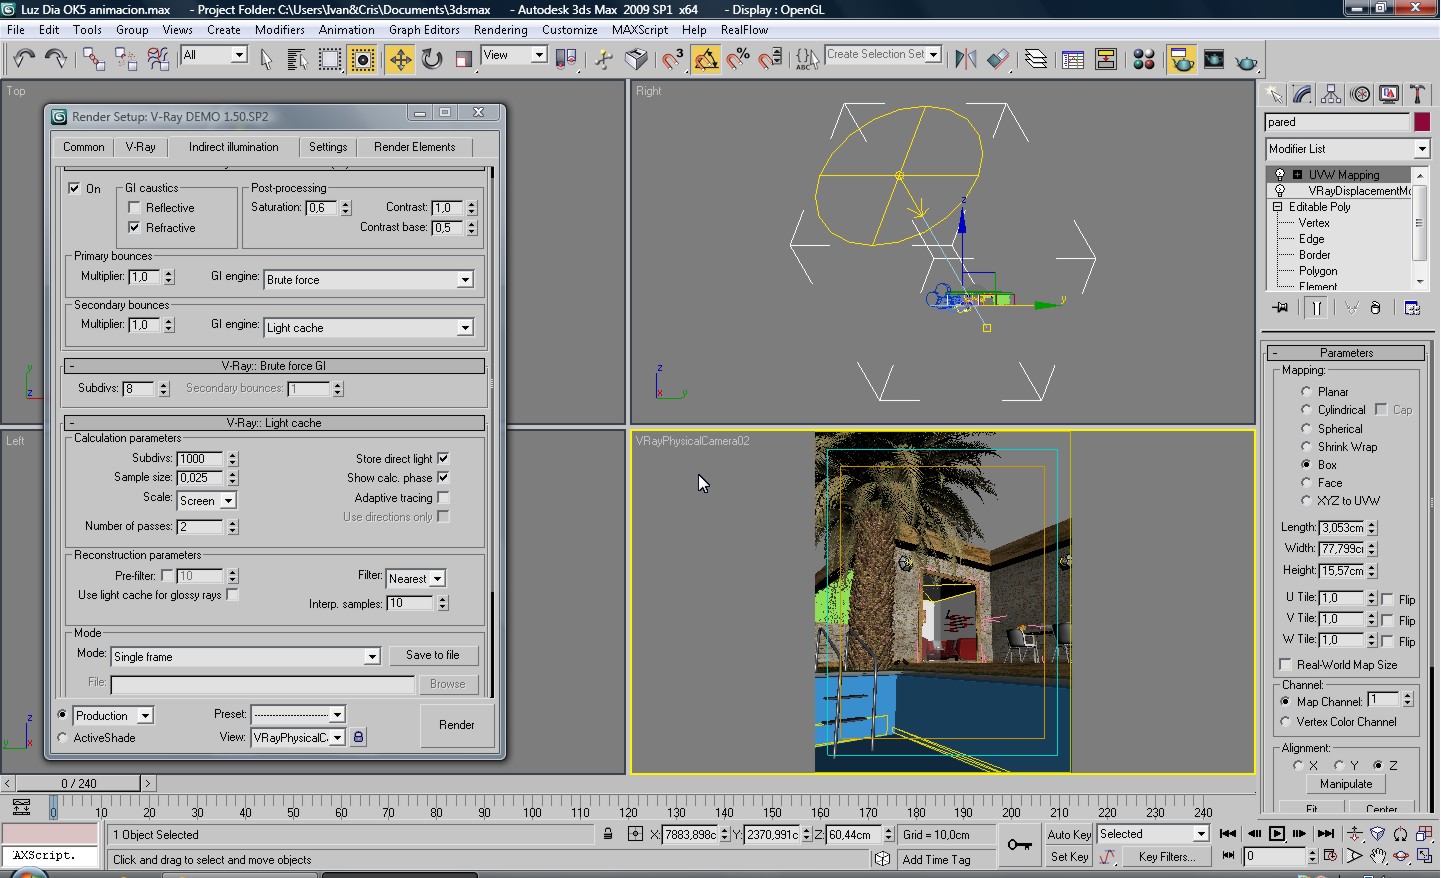Disable Refractive GI caustics

134,228
